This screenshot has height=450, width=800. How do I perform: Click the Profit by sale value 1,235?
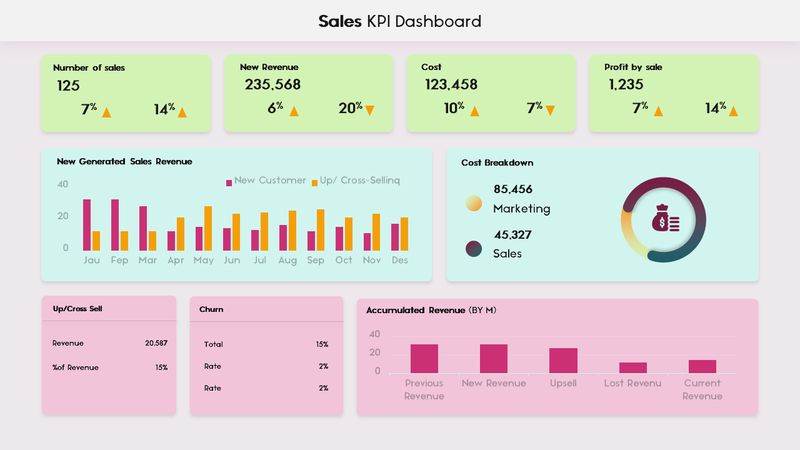point(626,84)
